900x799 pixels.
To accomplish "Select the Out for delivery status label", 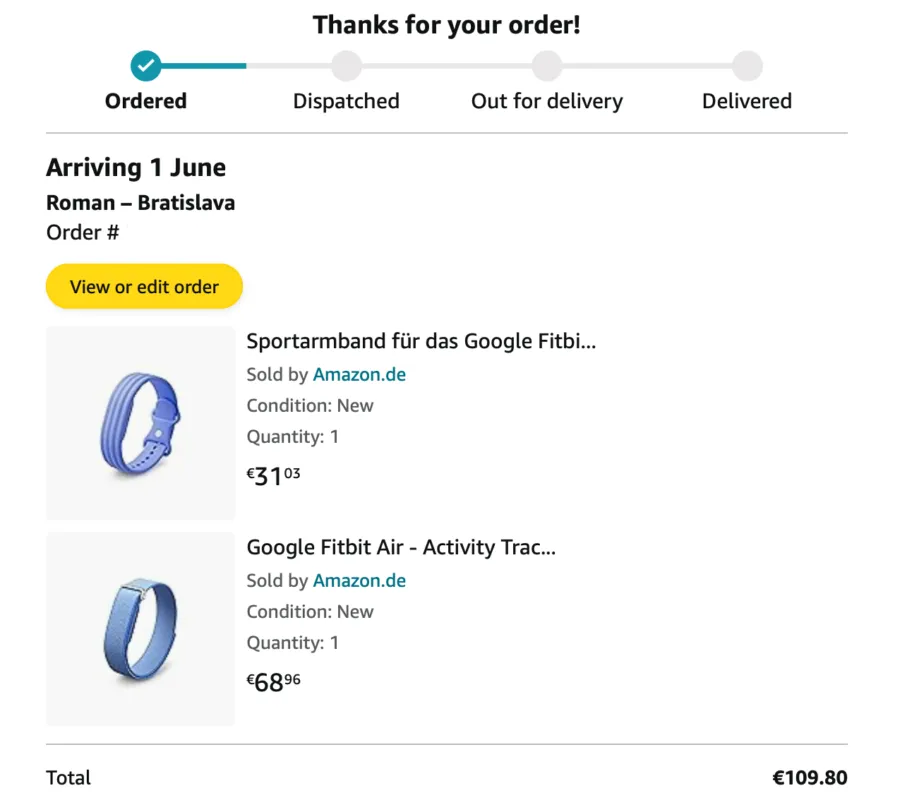I will pyautogui.click(x=547, y=101).
